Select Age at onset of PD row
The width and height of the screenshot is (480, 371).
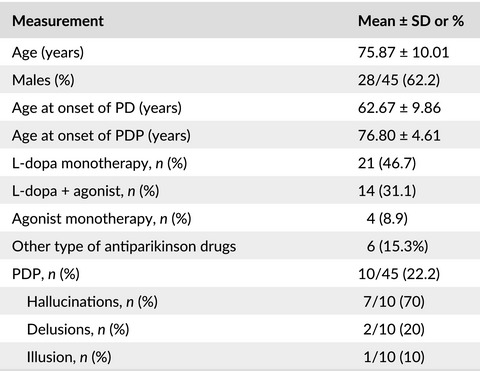coord(240,108)
